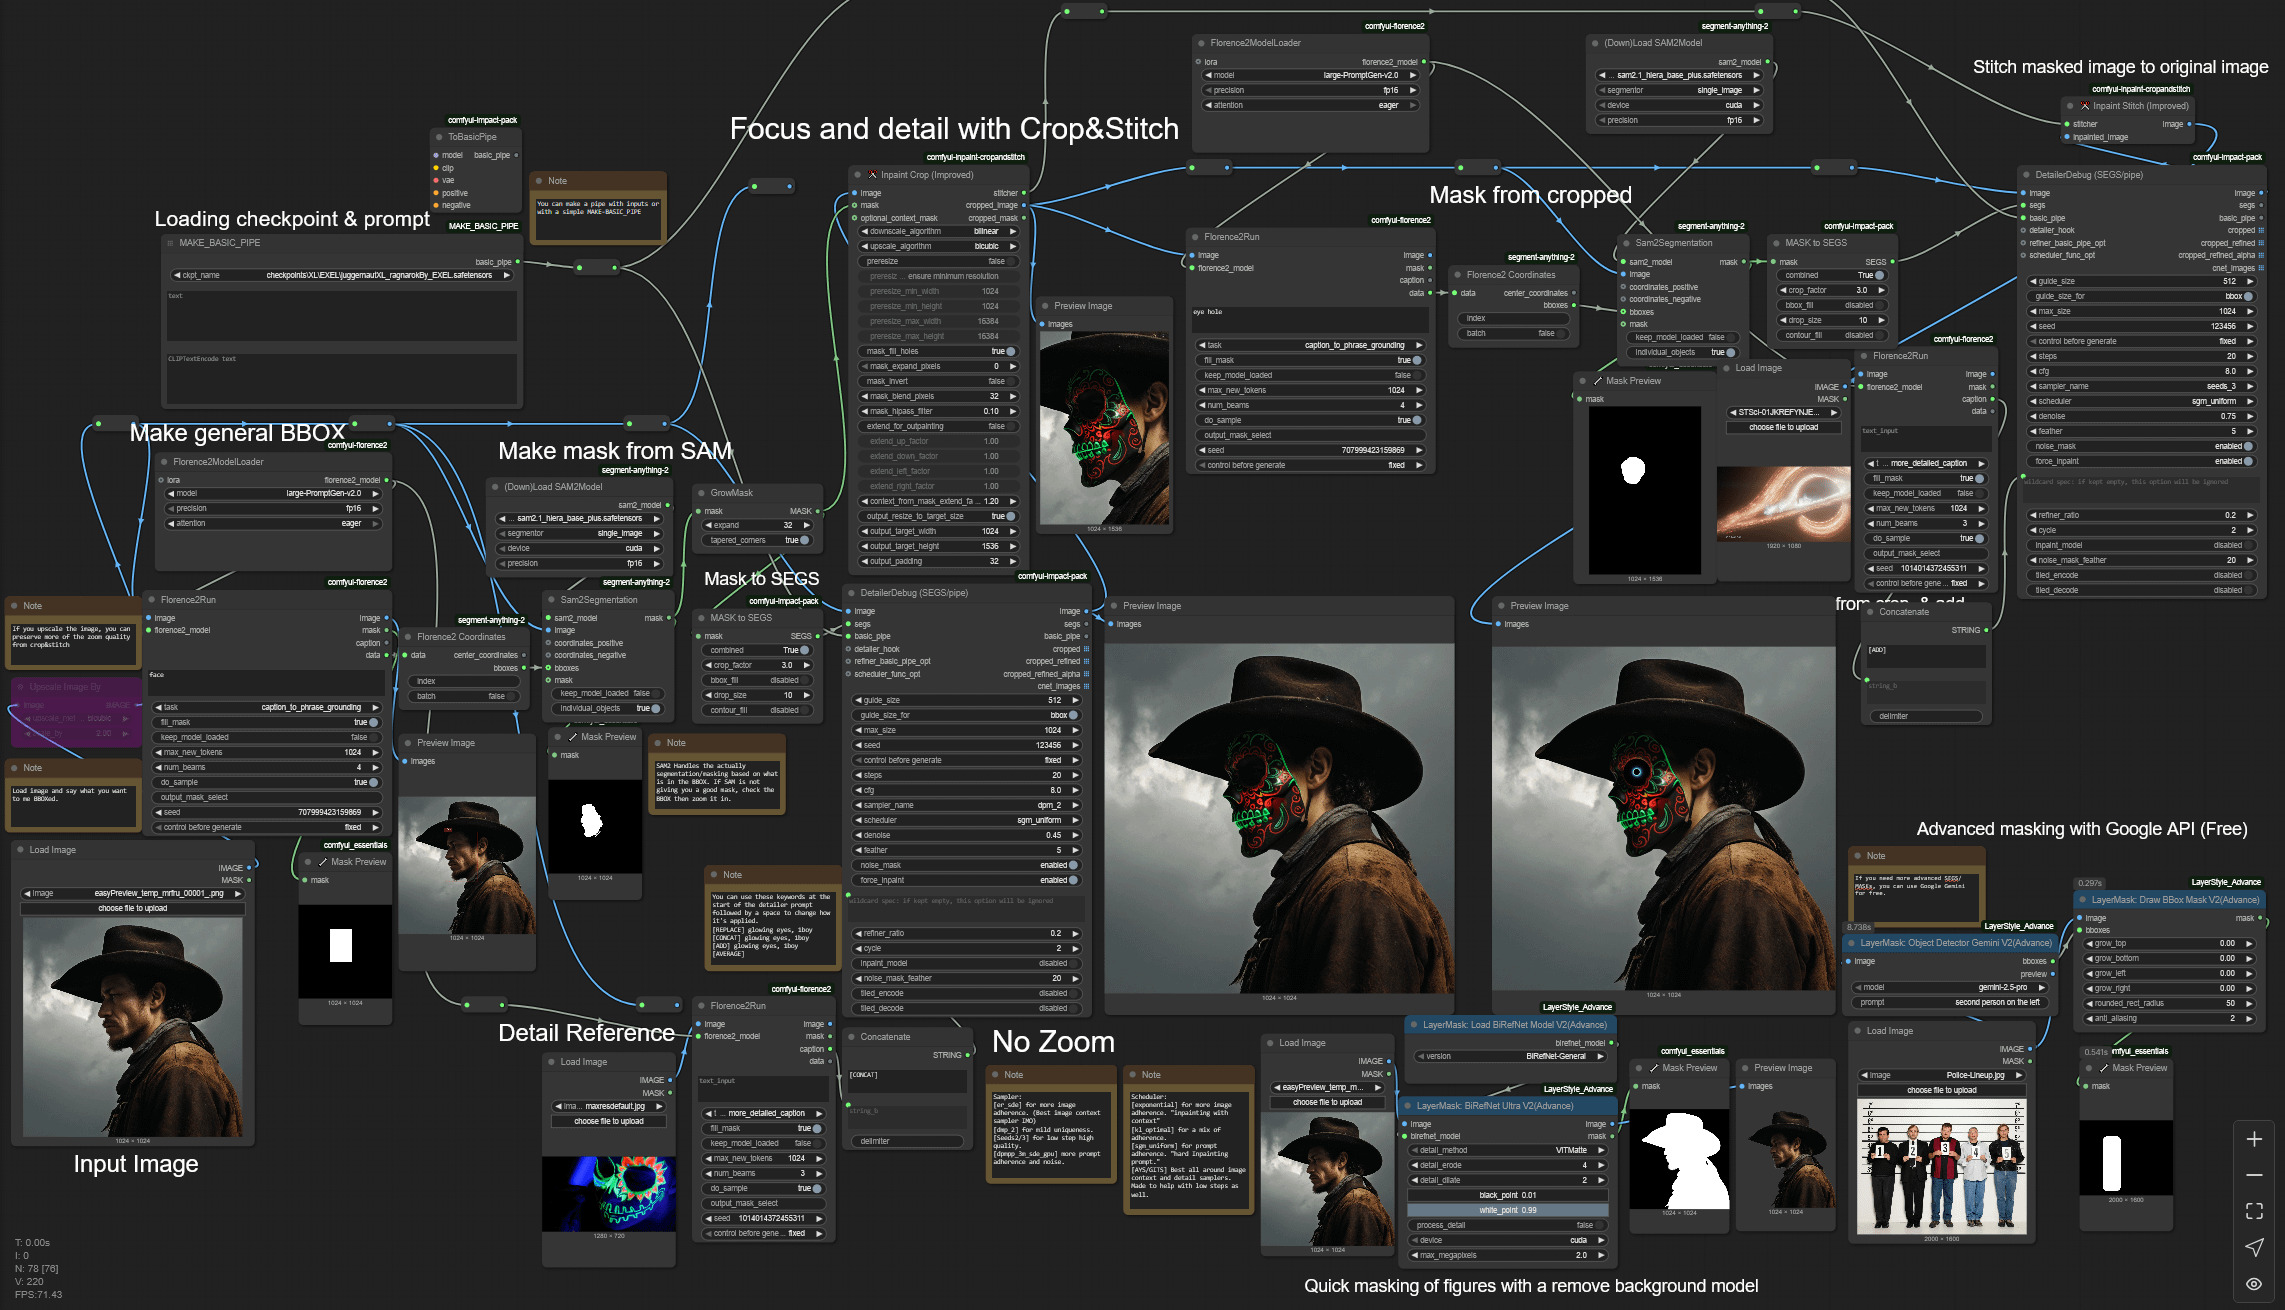The image size is (2285, 1310).
Task: Collapse the ToBasicPipe node via its dot
Action: [x=439, y=137]
